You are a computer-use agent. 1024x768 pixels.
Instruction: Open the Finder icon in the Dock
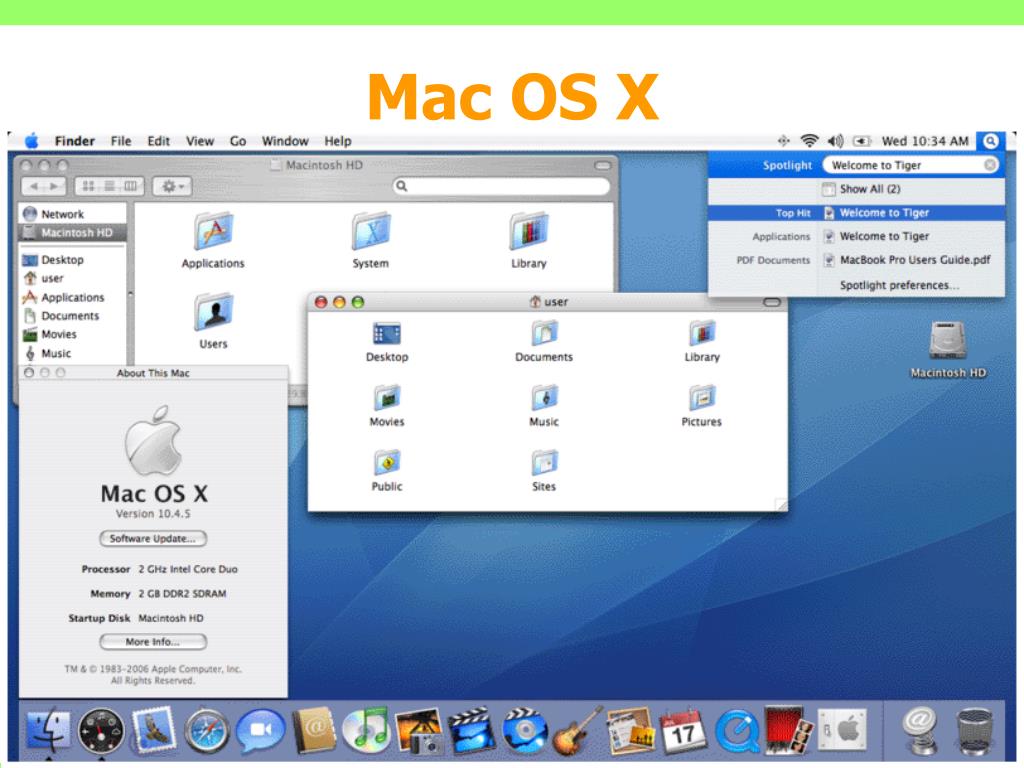(48, 730)
